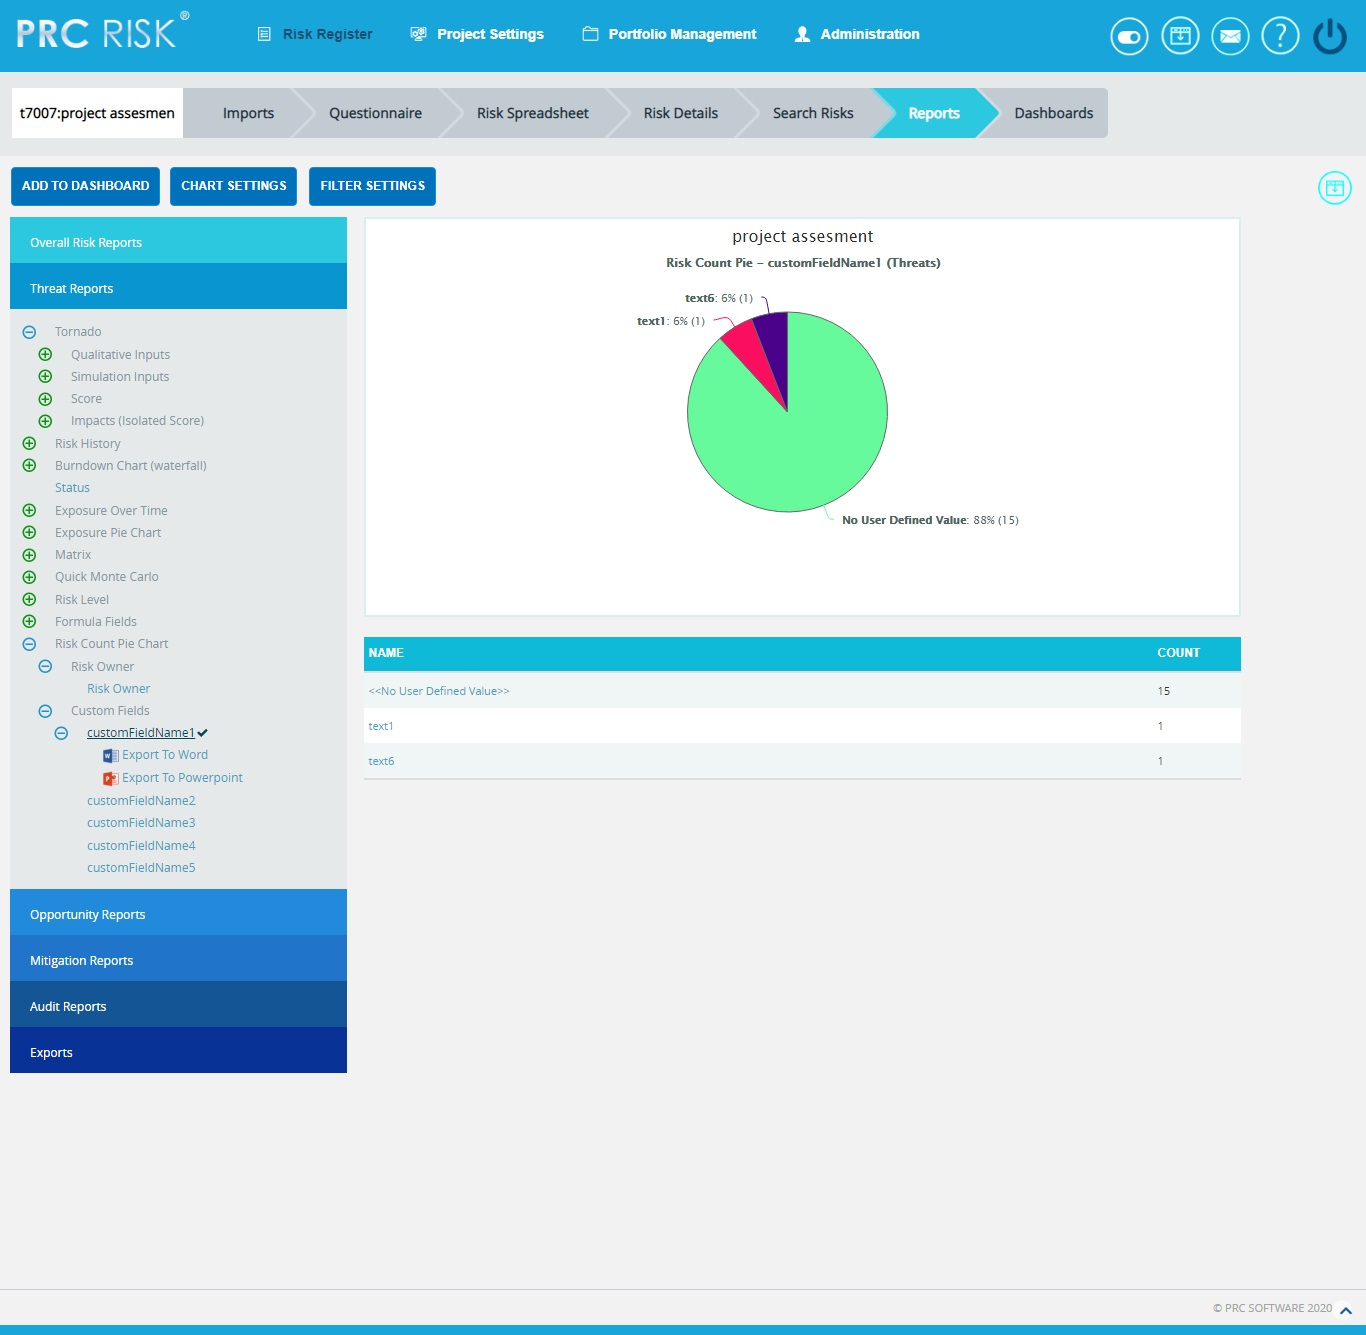The image size is (1366, 1335).
Task: Switch to the Dashboards tab
Action: pos(1053,113)
